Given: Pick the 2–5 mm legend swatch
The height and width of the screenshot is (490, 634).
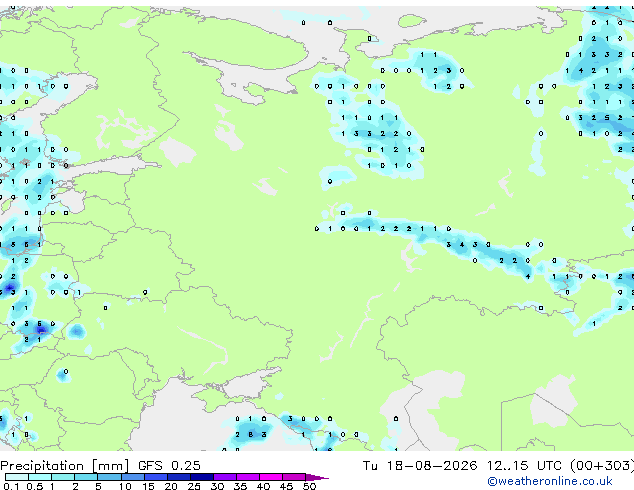Looking at the screenshot, I should coord(86,477).
